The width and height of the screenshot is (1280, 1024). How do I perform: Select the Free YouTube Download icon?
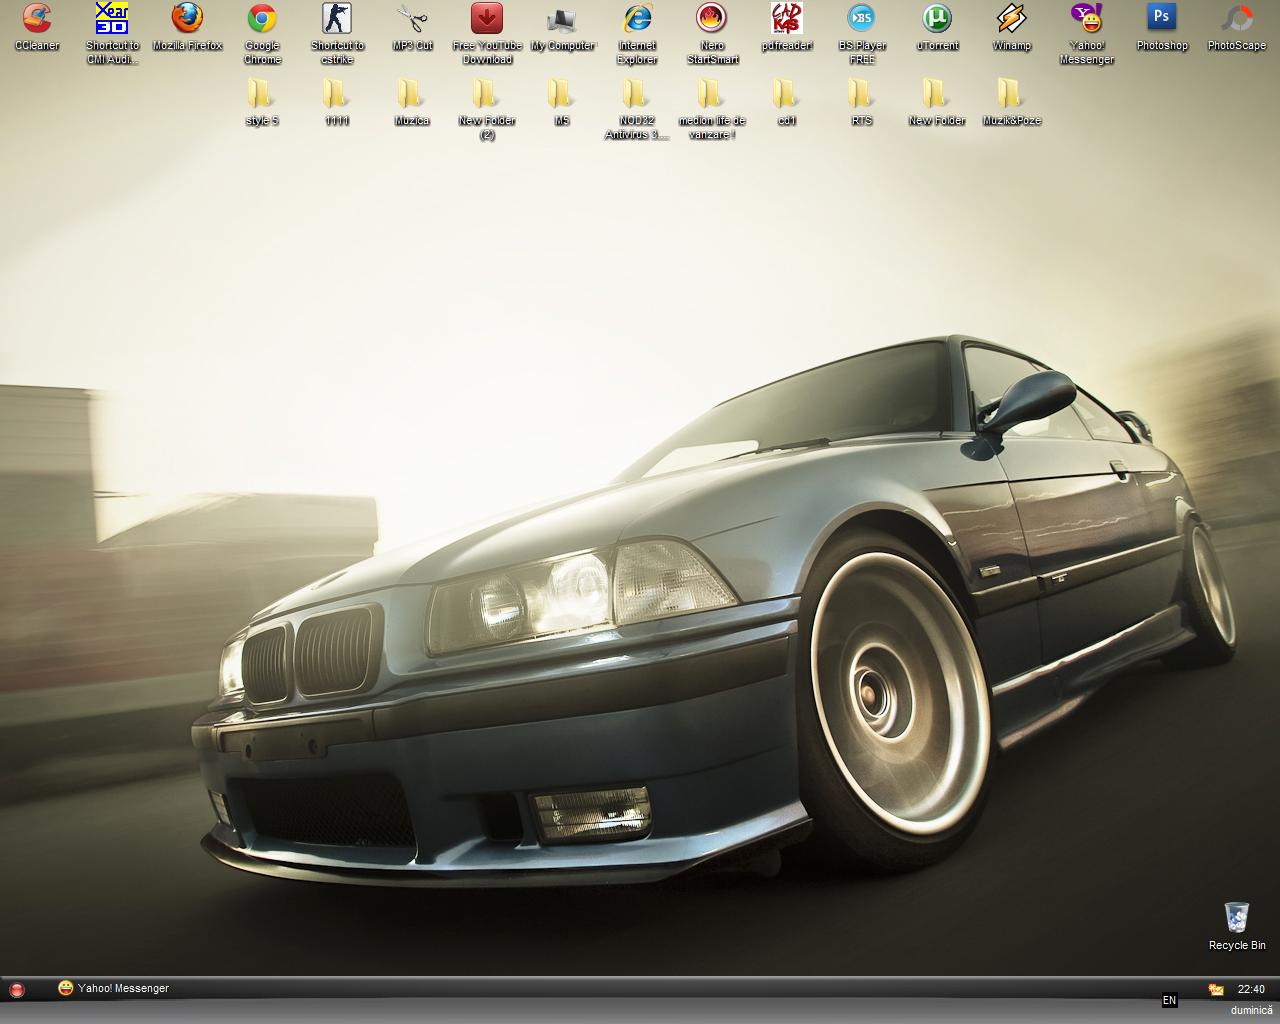pyautogui.click(x=487, y=19)
